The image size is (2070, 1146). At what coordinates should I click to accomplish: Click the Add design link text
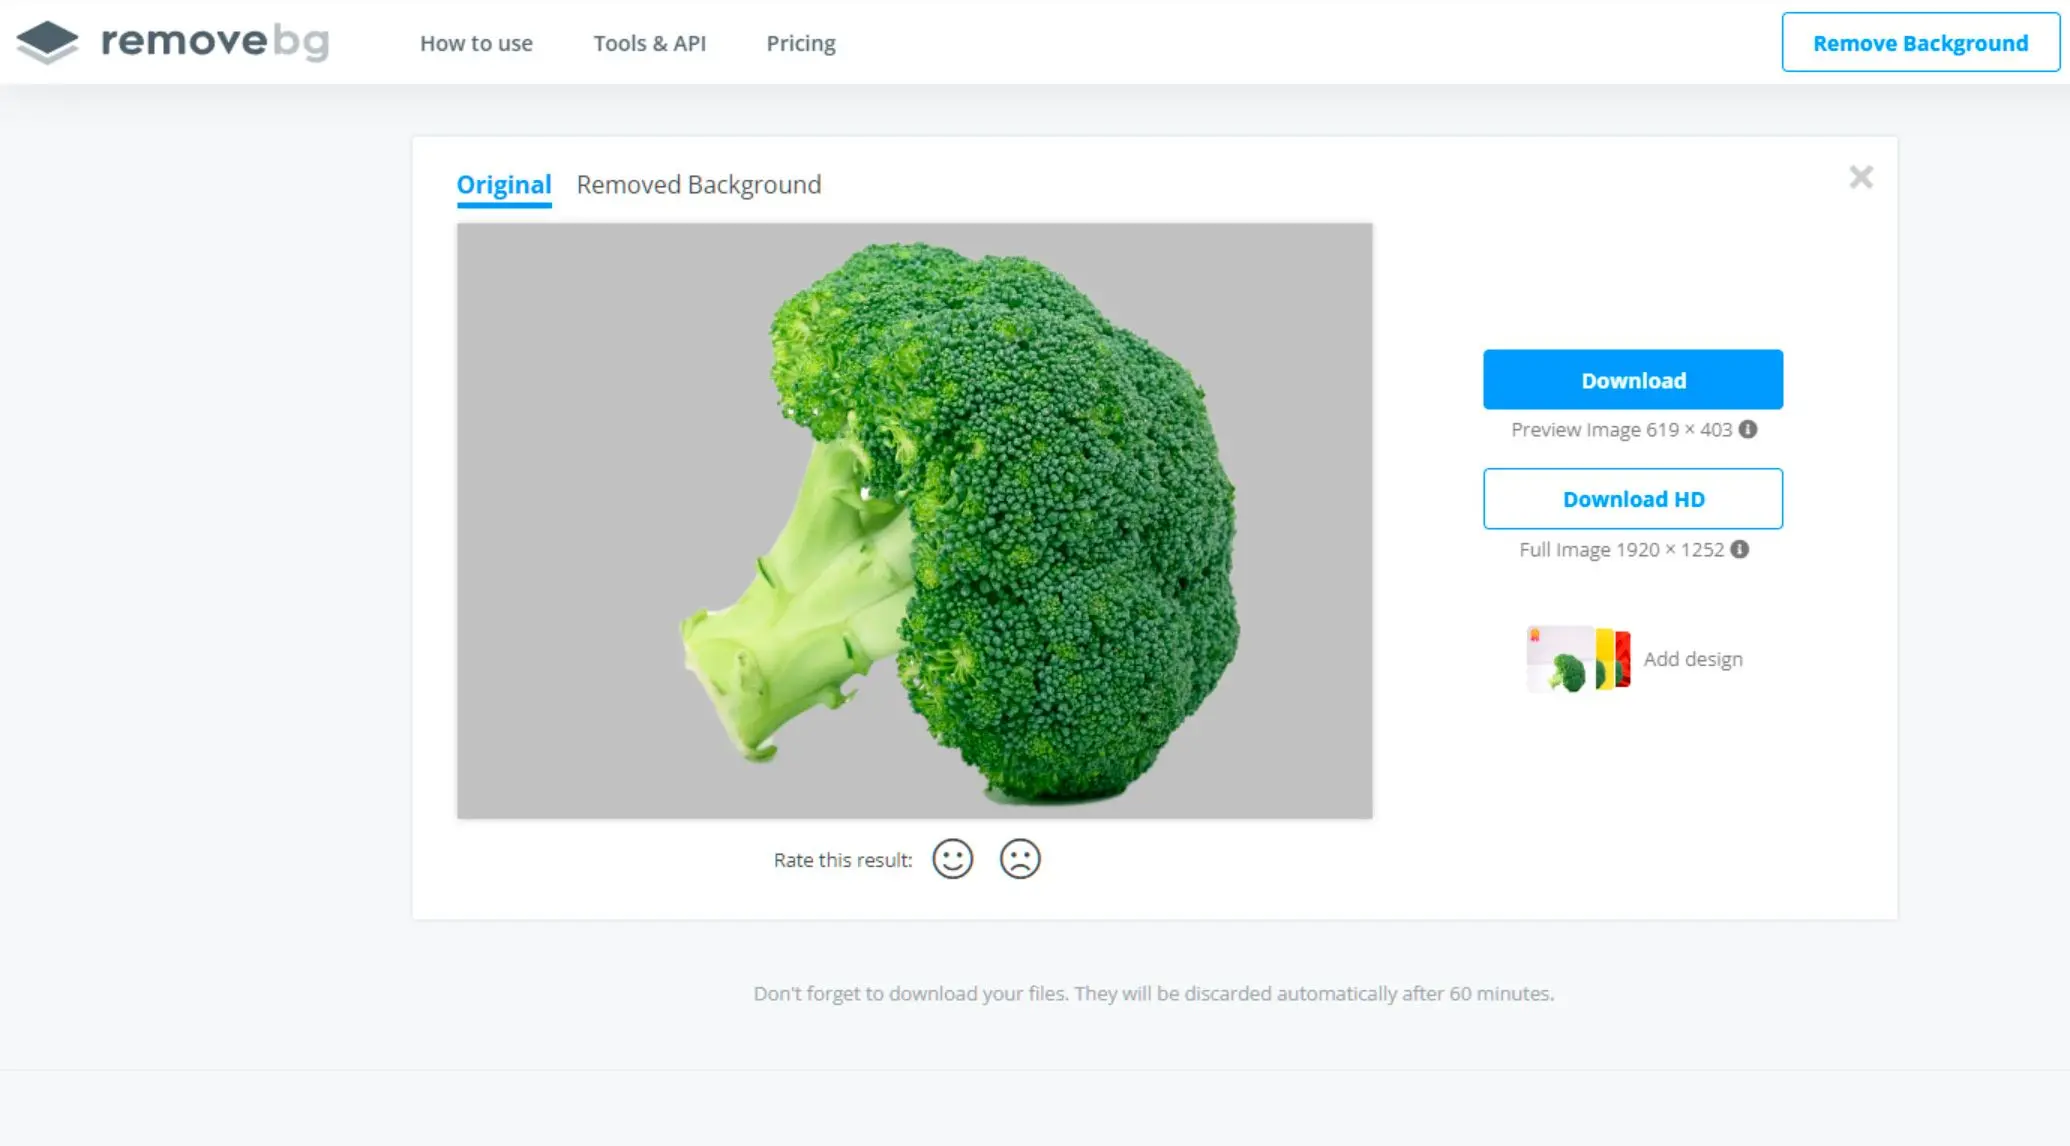point(1692,659)
